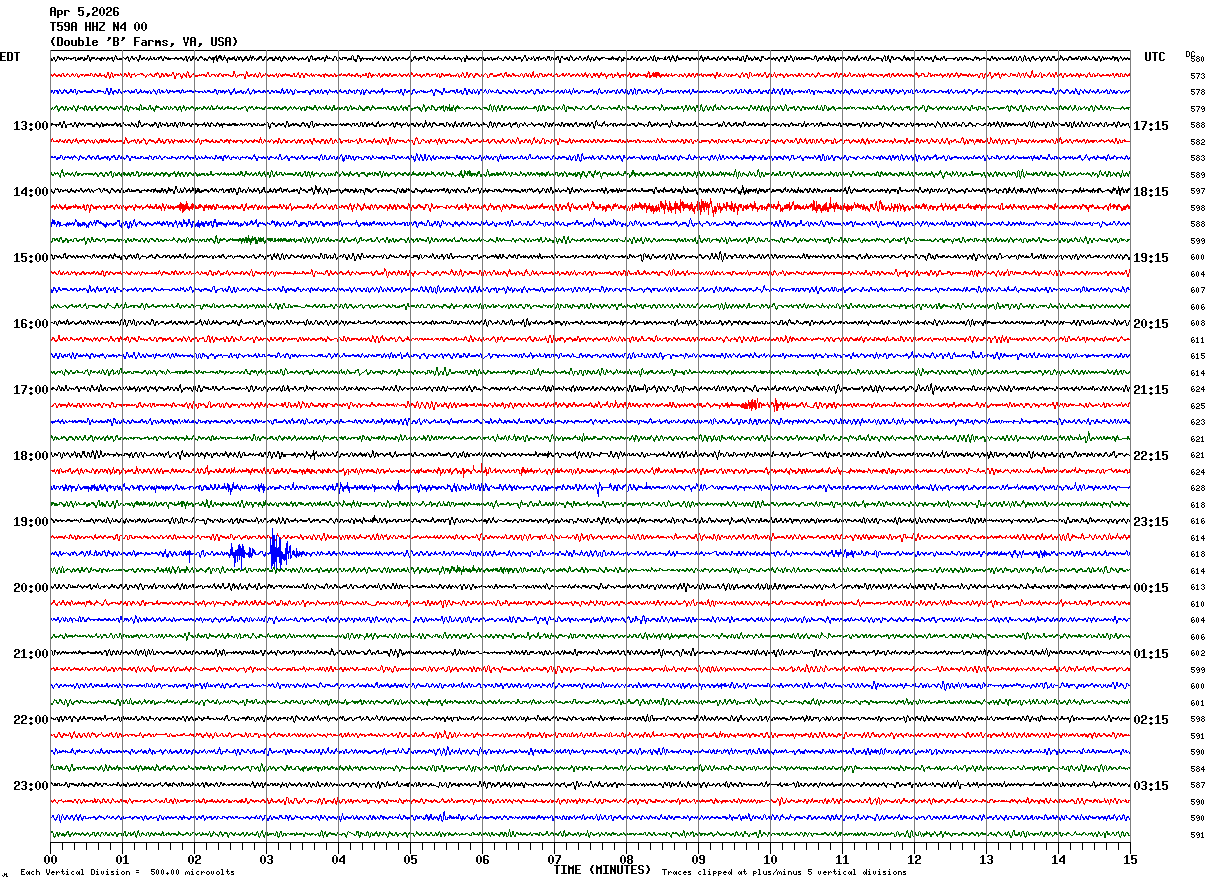Screen dimensions: 1210x886
Task: Click the DC offset value 625
Action: click(x=1197, y=406)
